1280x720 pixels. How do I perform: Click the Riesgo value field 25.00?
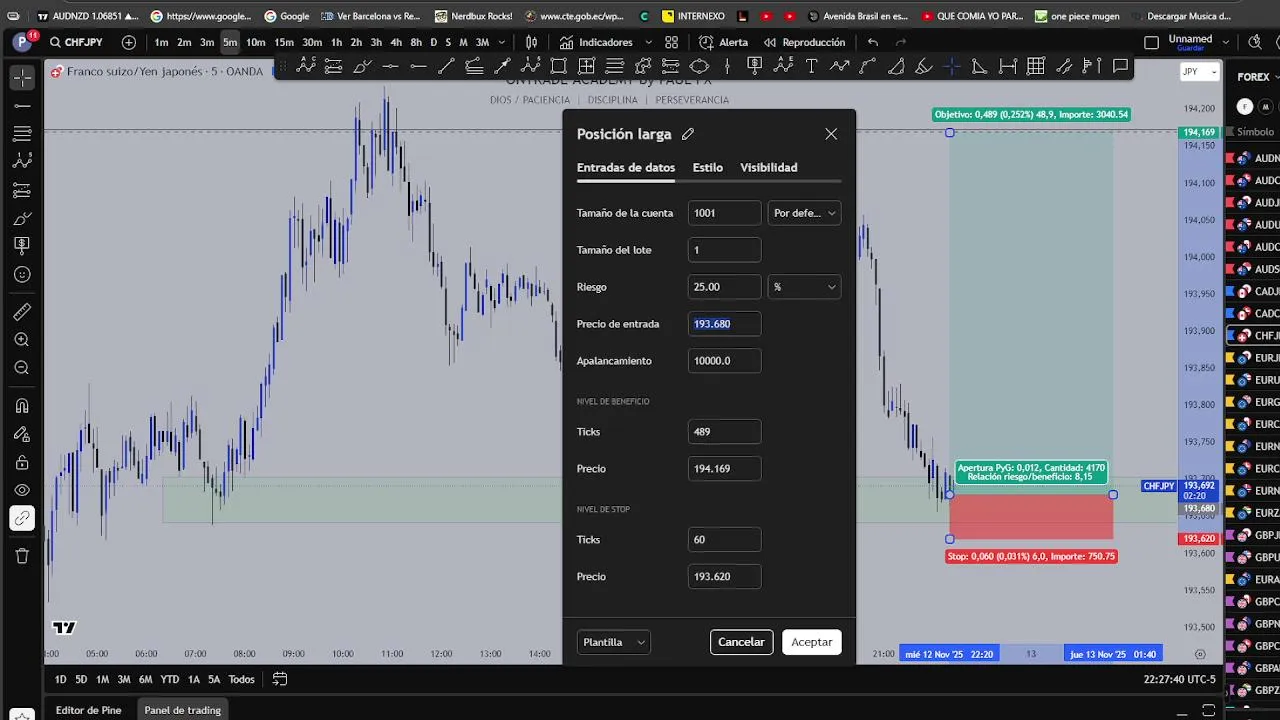725,287
